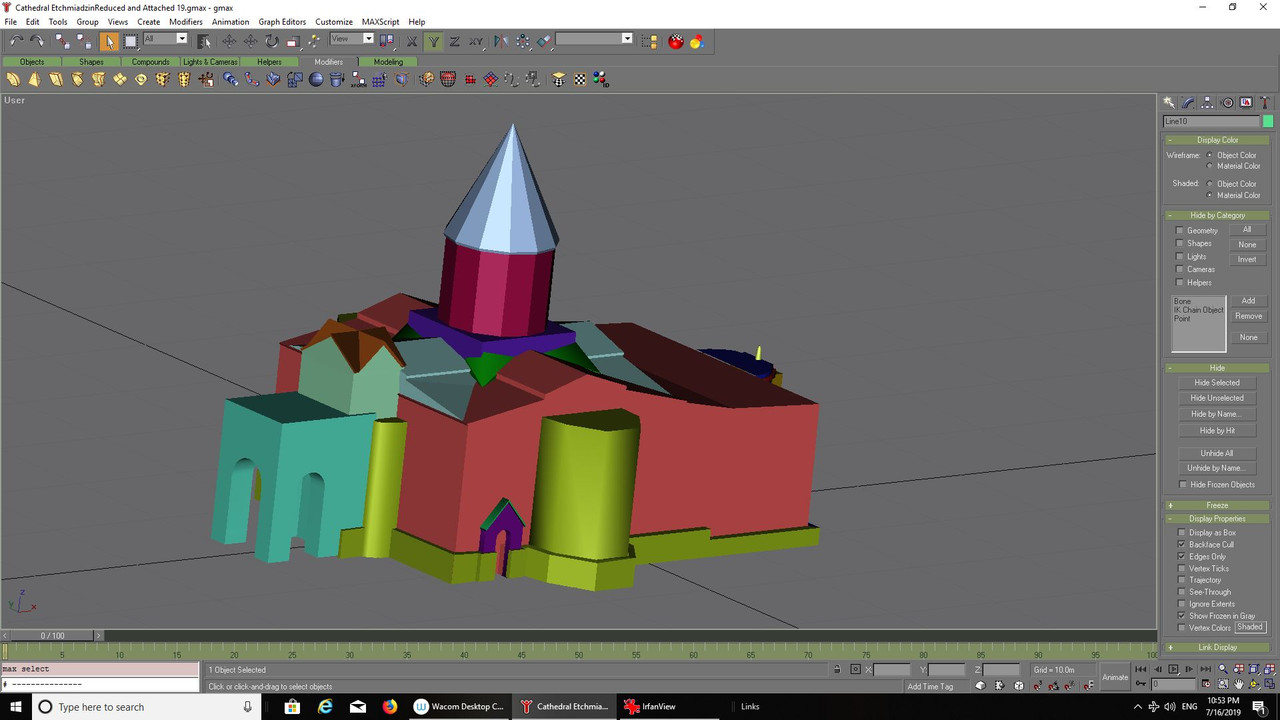Viewport: 1280px width, 720px height.
Task: Switch to the Modeling tab
Action: point(388,62)
